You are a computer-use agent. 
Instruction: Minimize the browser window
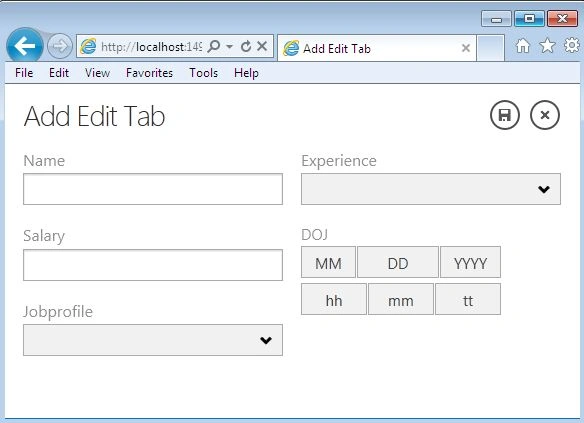(496, 19)
